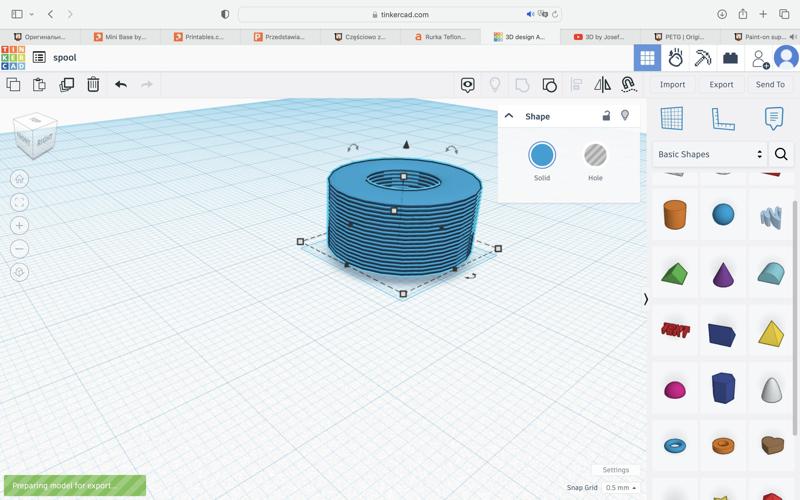
Task: Click the Mirror tool icon
Action: (602, 85)
